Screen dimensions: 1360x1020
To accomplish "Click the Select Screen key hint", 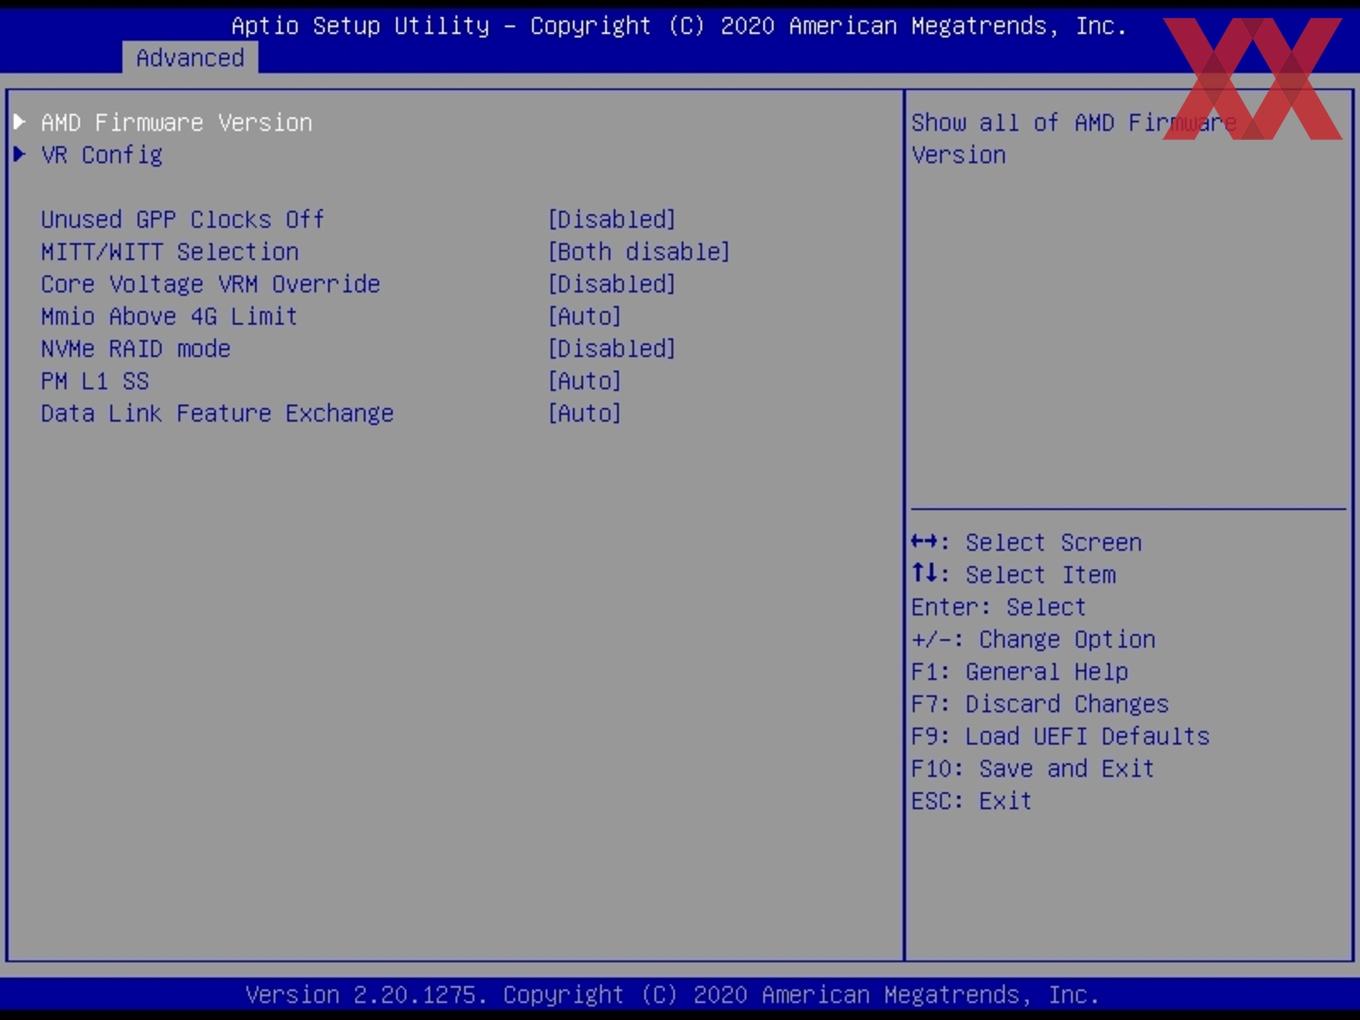I will tap(1026, 542).
